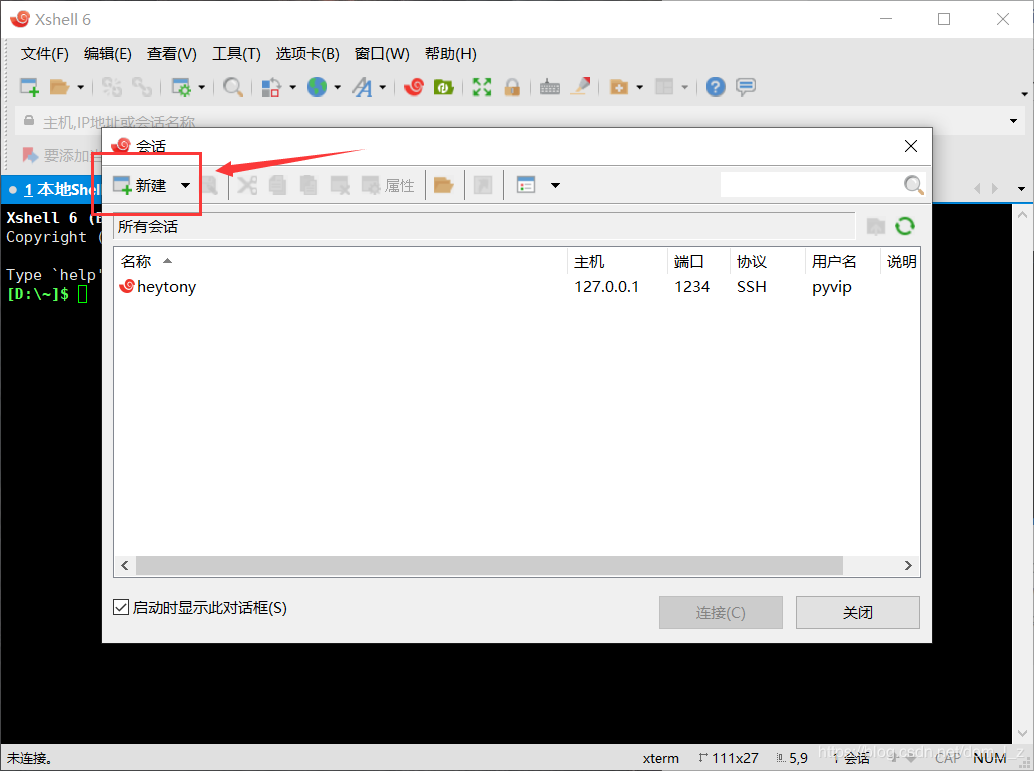Toggle 启动时显示此对话框(S) checkbox
Viewport: 1034px width, 771px height.
pyautogui.click(x=121, y=607)
